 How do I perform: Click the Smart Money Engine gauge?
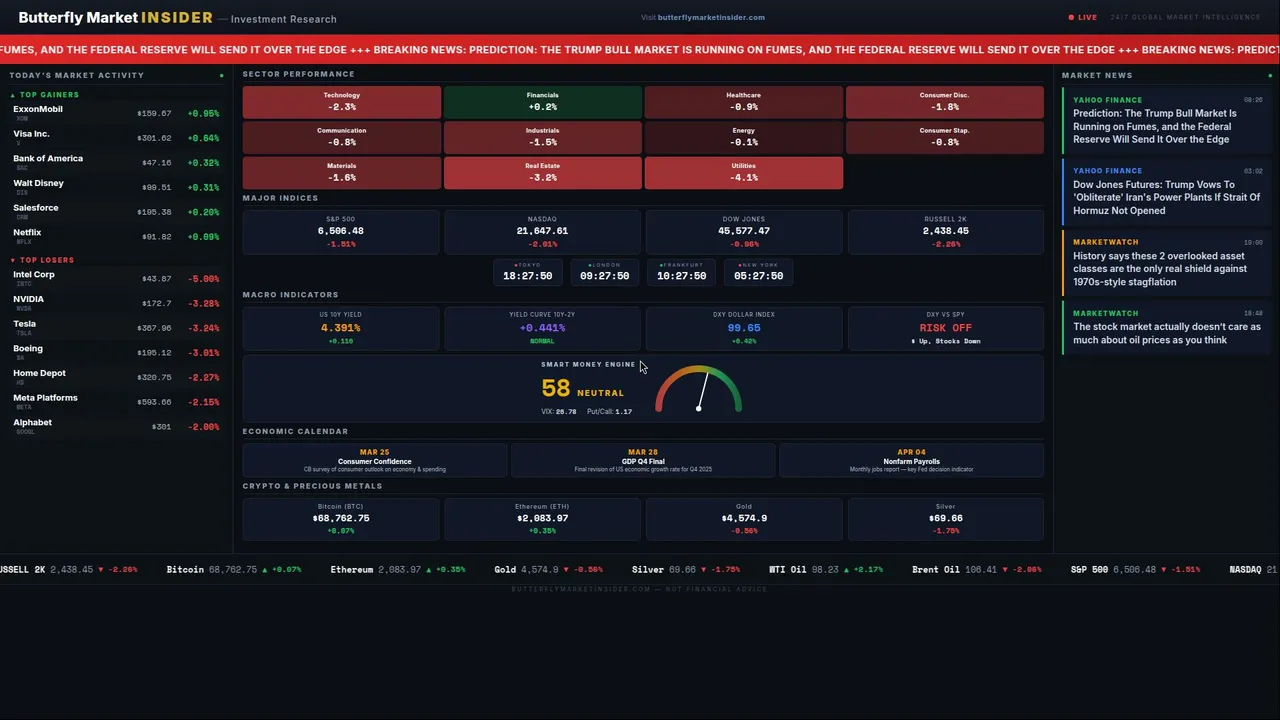698,389
